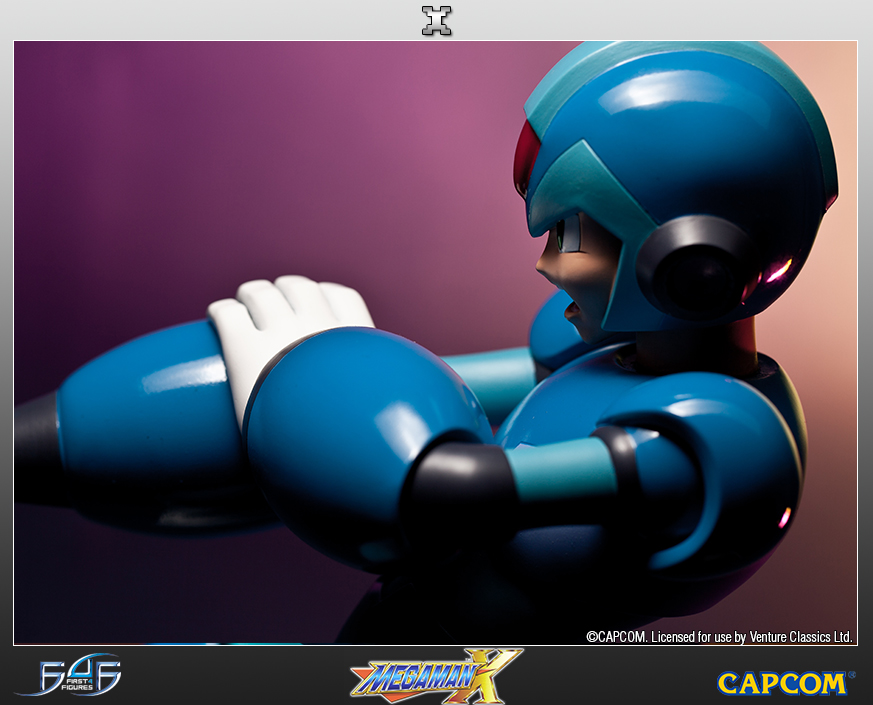Click the ©CAPCOM copyright notice text

pos(618,636)
